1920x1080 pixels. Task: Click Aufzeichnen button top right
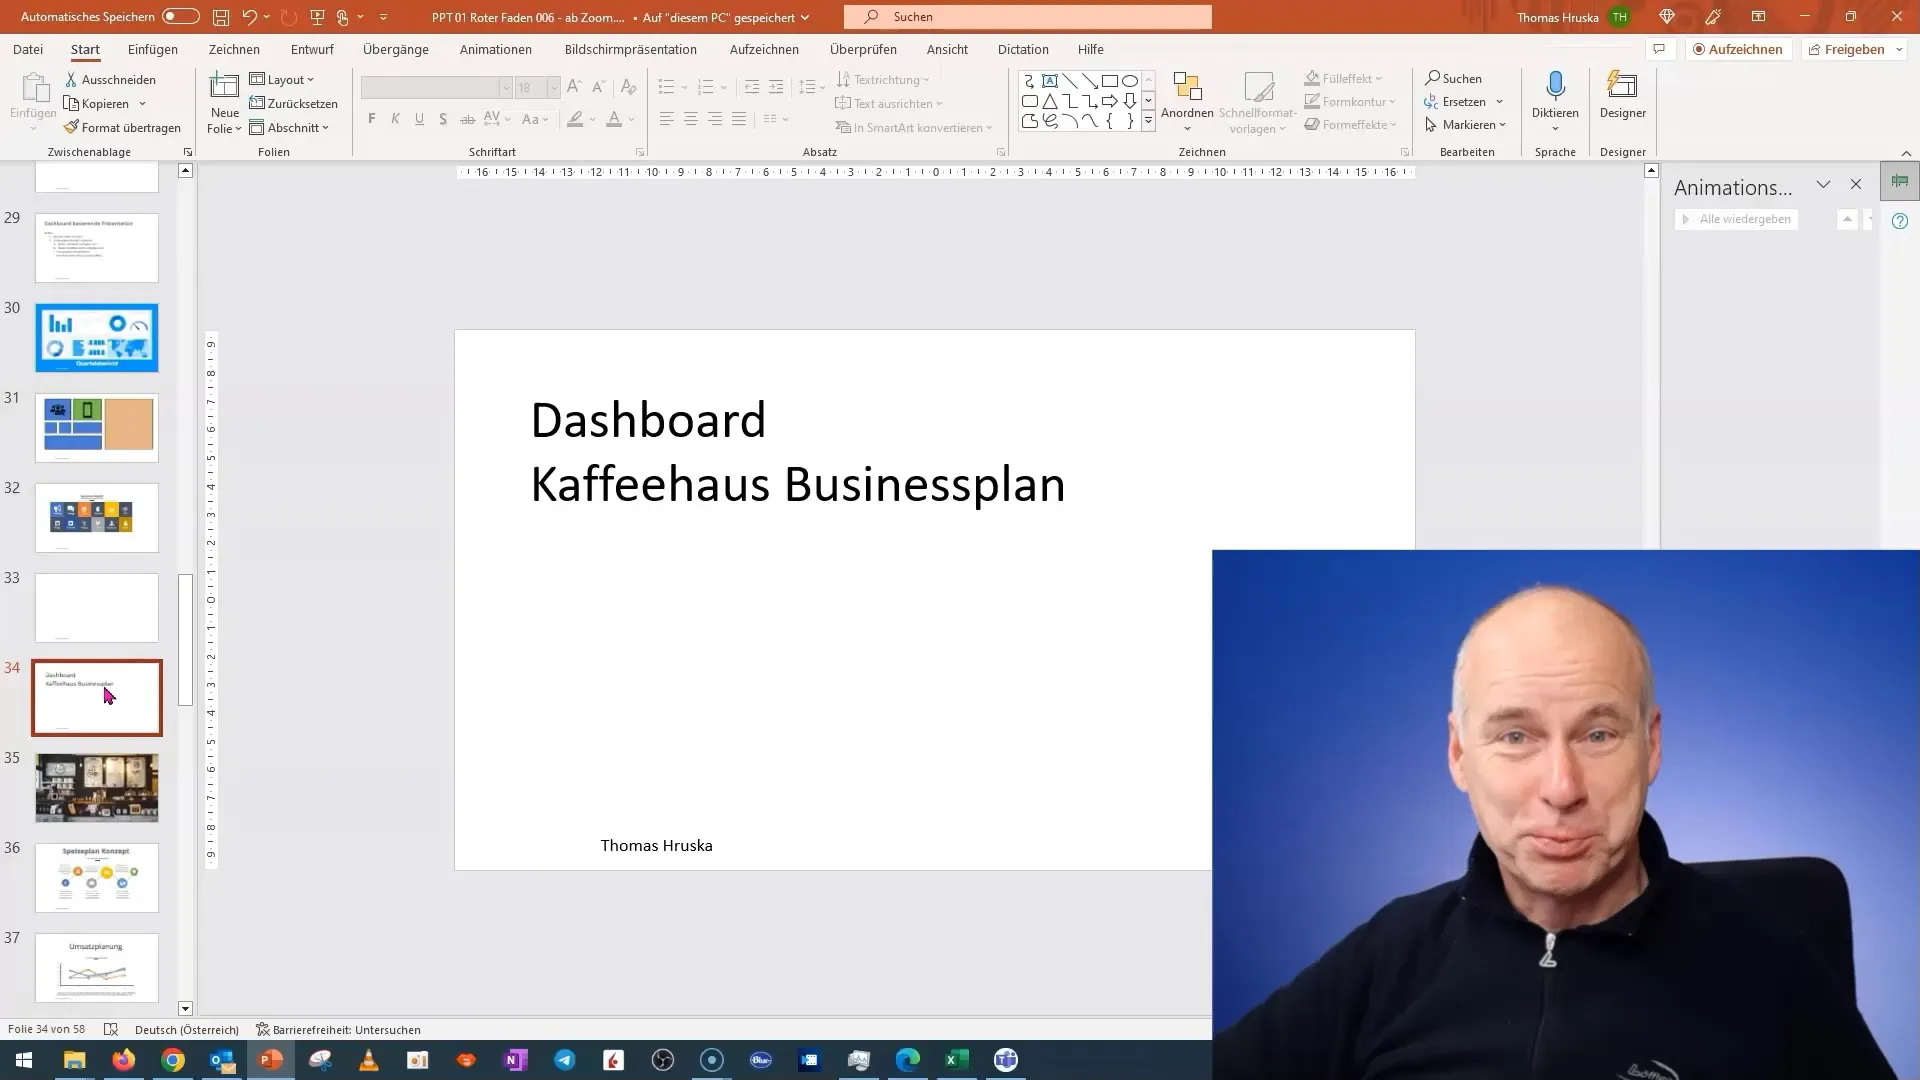pyautogui.click(x=1738, y=49)
